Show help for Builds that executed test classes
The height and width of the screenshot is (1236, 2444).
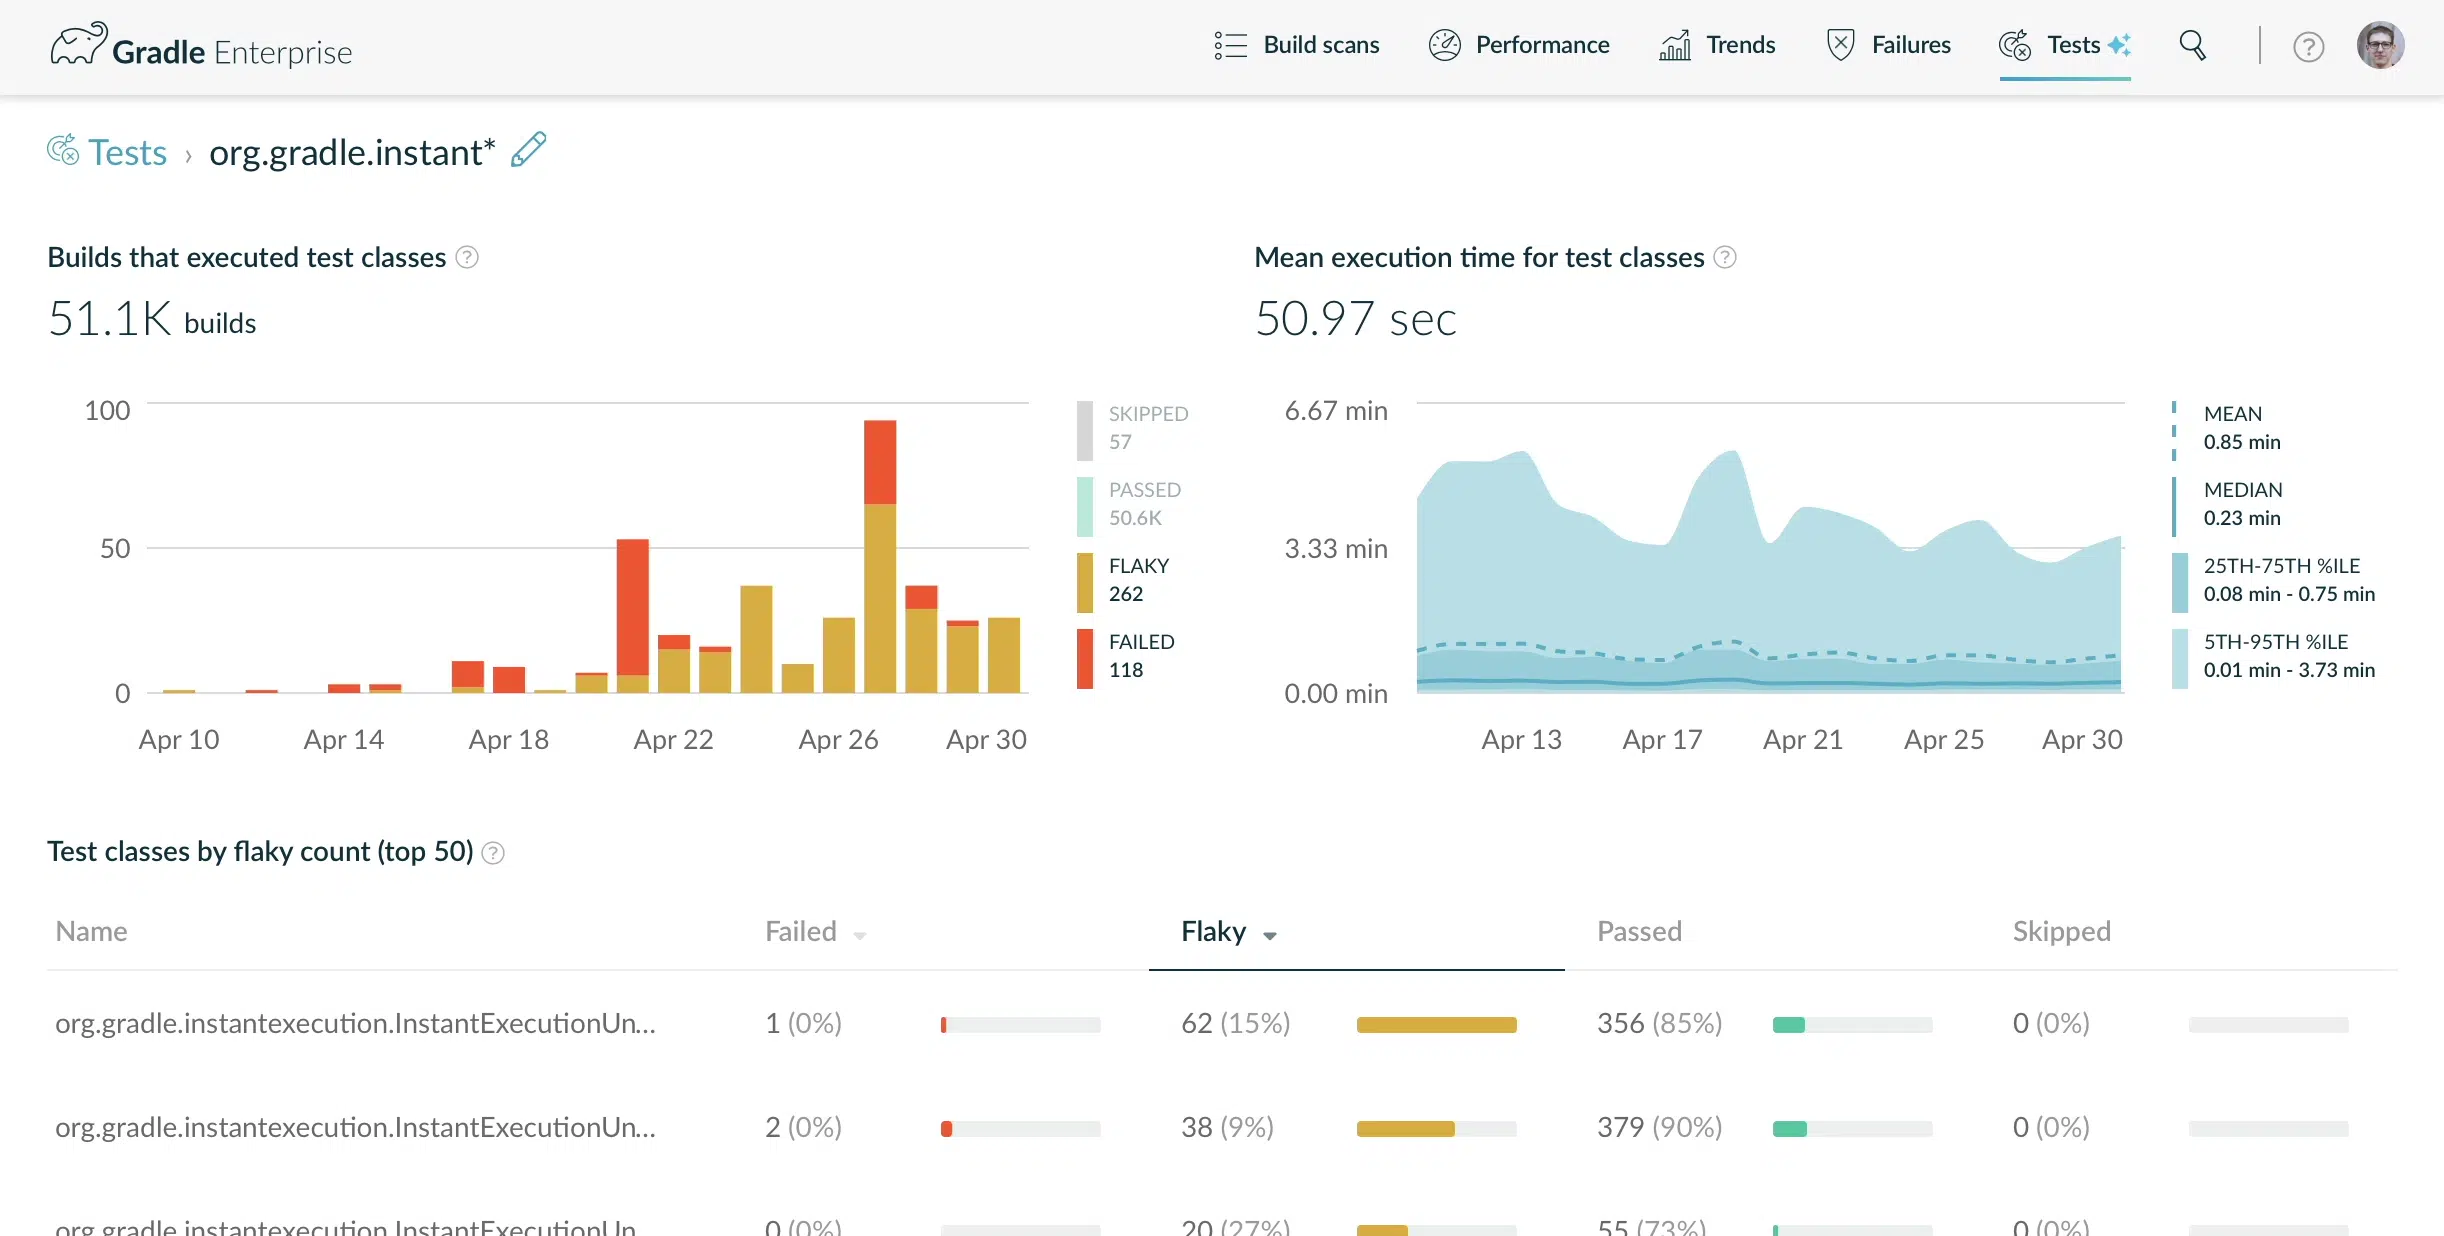click(467, 257)
